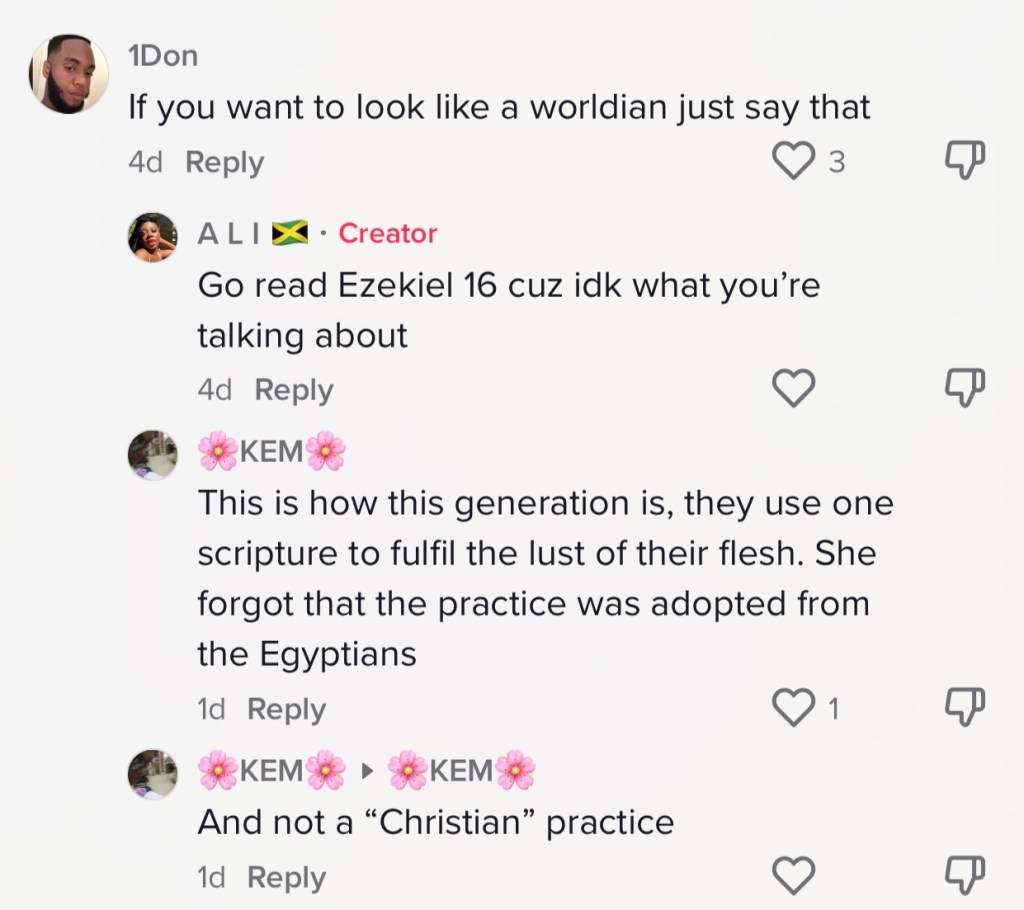This screenshot has height=910, width=1024.
Task: Like the "Christian" practice reply
Action: 795,876
